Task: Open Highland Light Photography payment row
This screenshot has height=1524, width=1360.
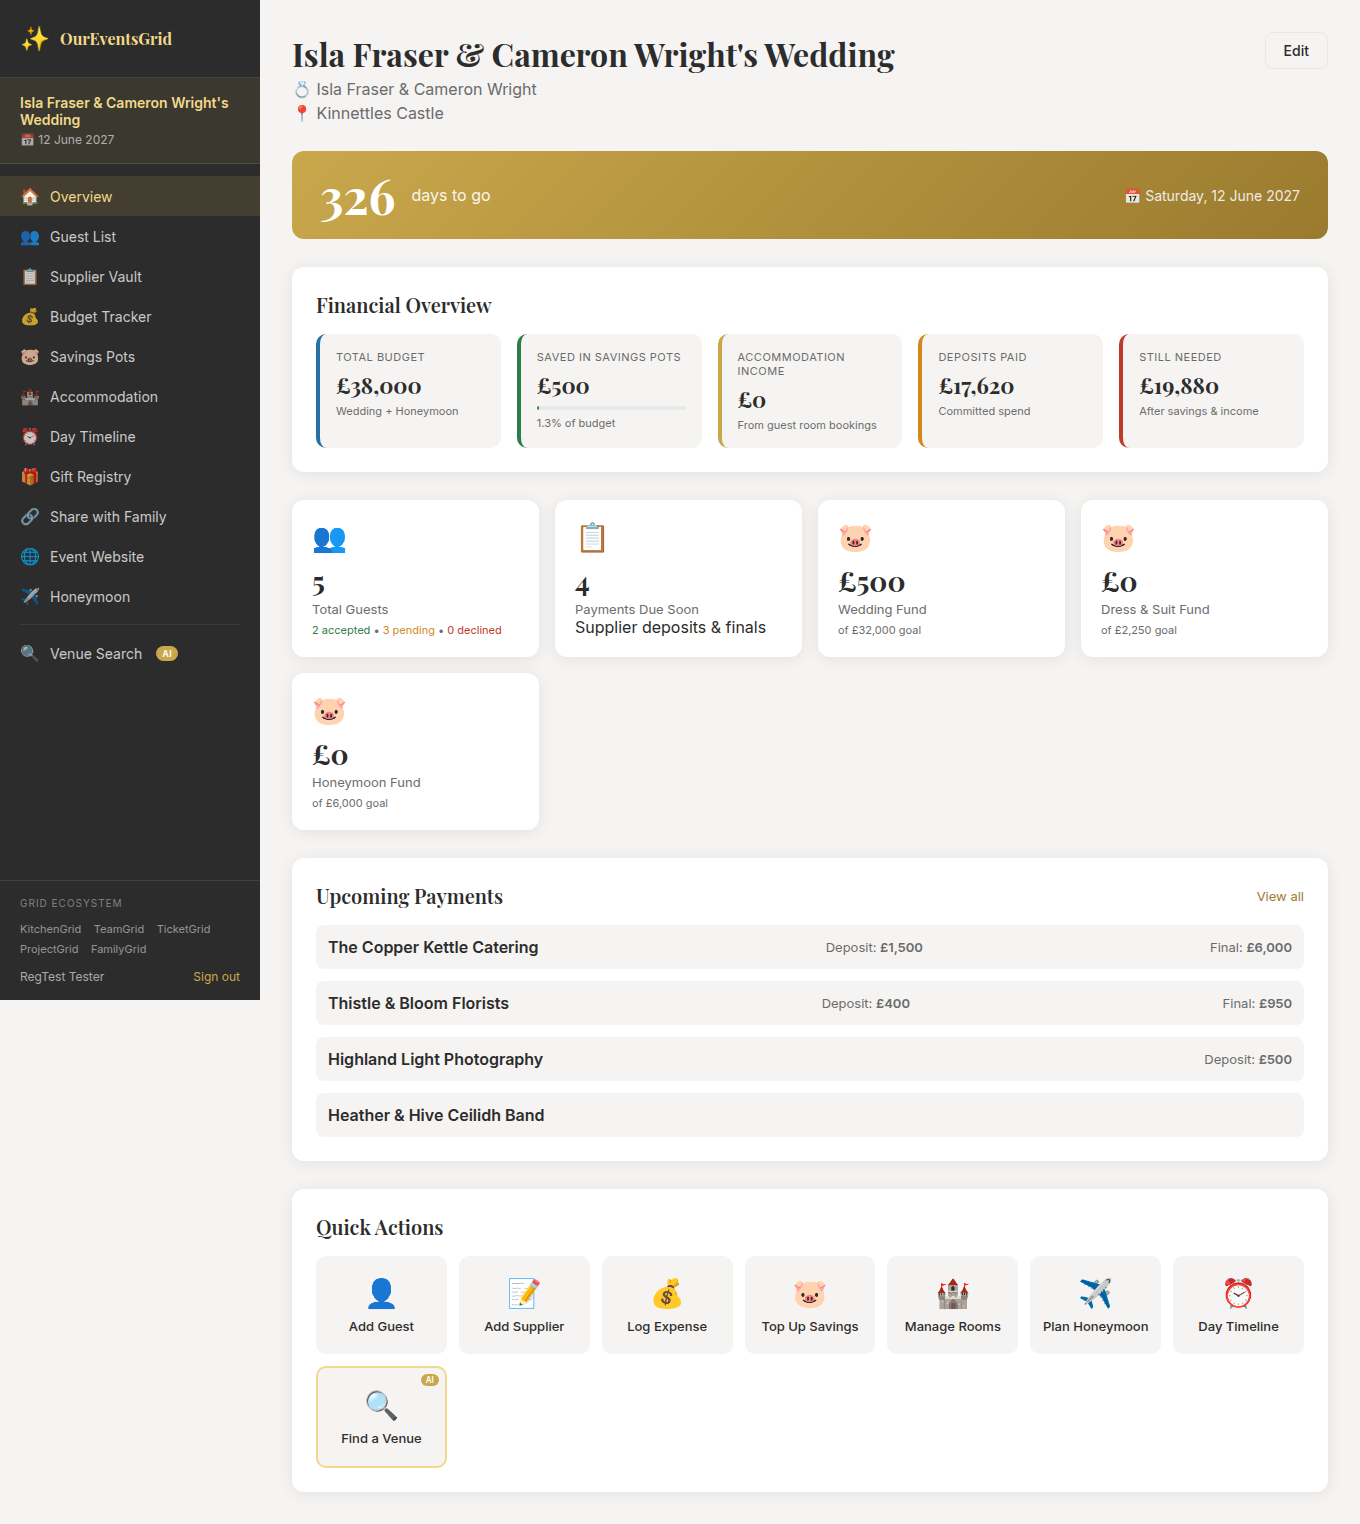Action: coord(810,1059)
